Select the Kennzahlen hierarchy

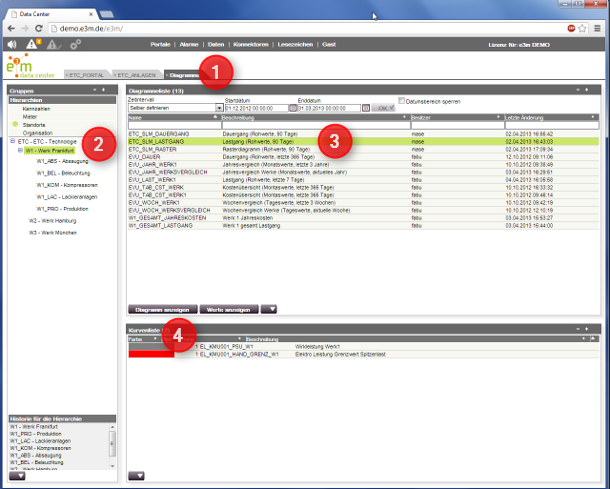[36, 109]
